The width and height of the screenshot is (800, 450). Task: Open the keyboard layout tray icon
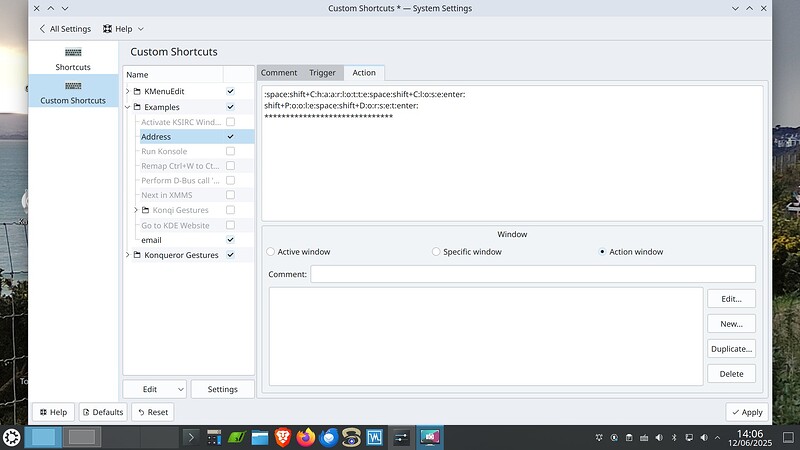pos(644,437)
